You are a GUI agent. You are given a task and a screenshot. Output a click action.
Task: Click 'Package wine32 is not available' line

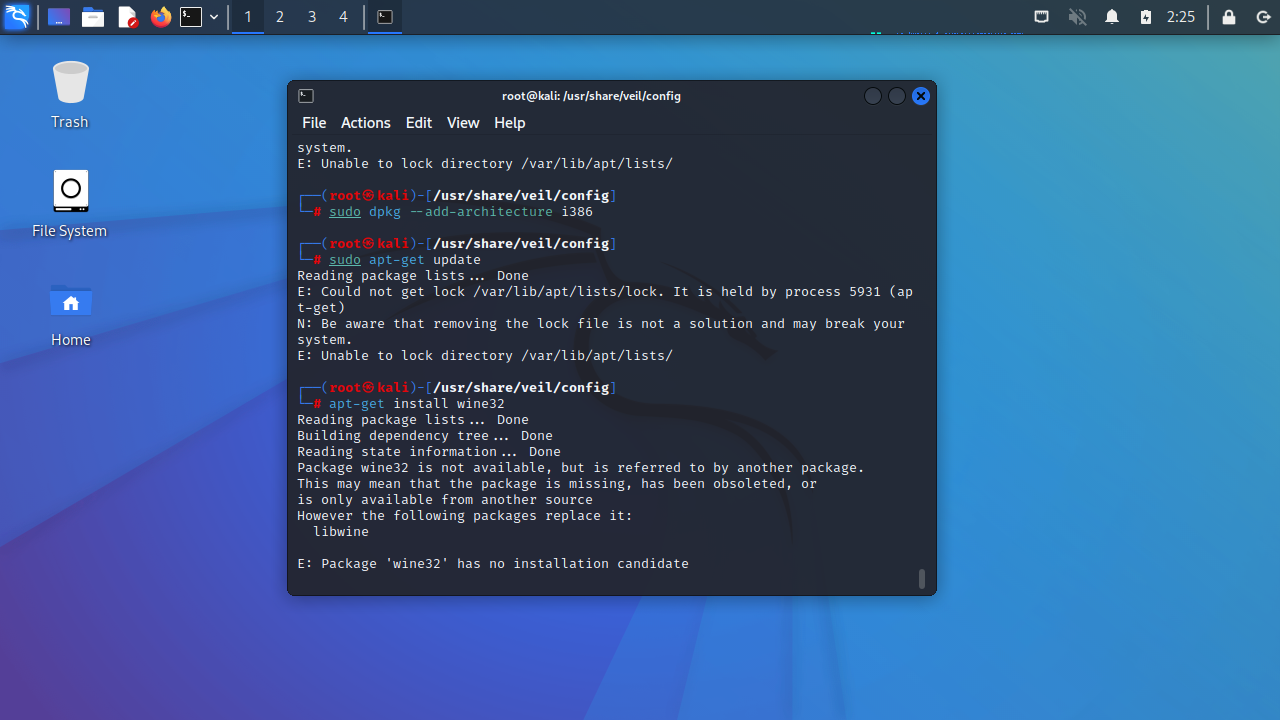pyautogui.click(x=581, y=468)
